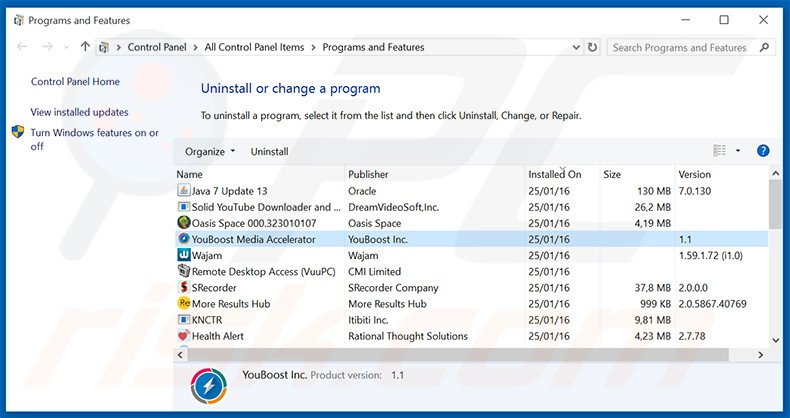Image resolution: width=790 pixels, height=418 pixels.
Task: Click the SRecorder program icon
Action: (x=184, y=288)
